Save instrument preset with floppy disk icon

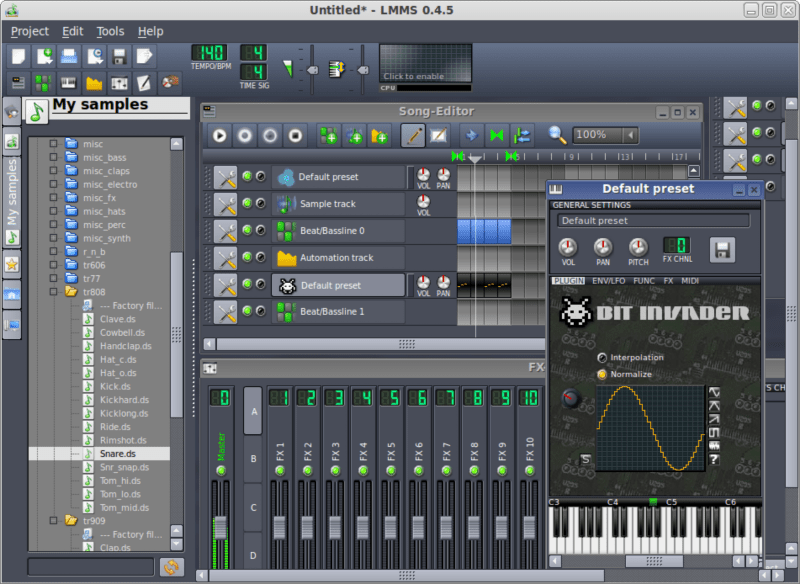pos(722,250)
